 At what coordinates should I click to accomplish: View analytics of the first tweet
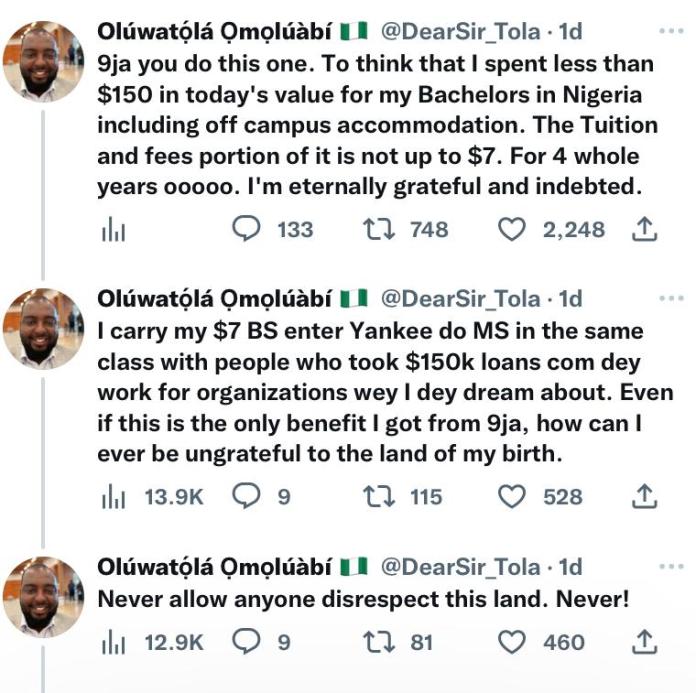pos(114,231)
